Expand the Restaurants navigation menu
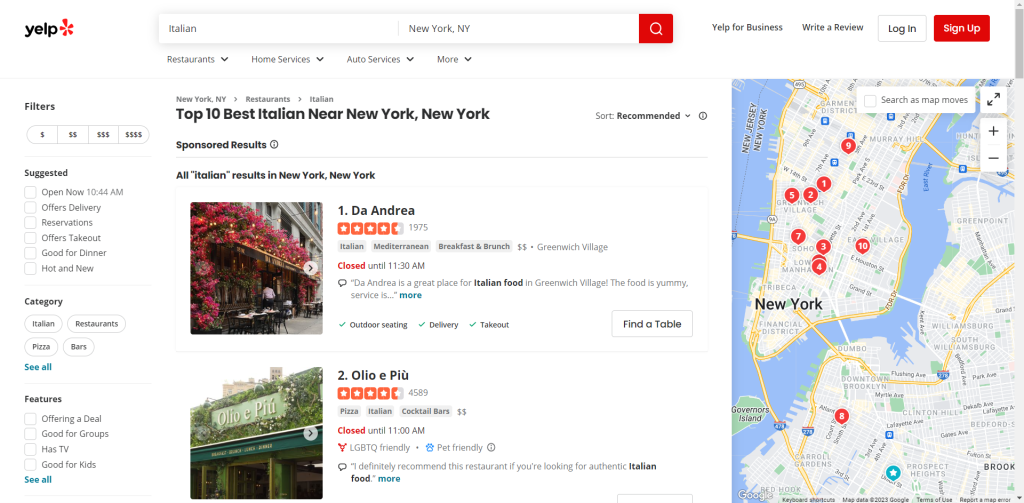1024x503 pixels. (197, 59)
